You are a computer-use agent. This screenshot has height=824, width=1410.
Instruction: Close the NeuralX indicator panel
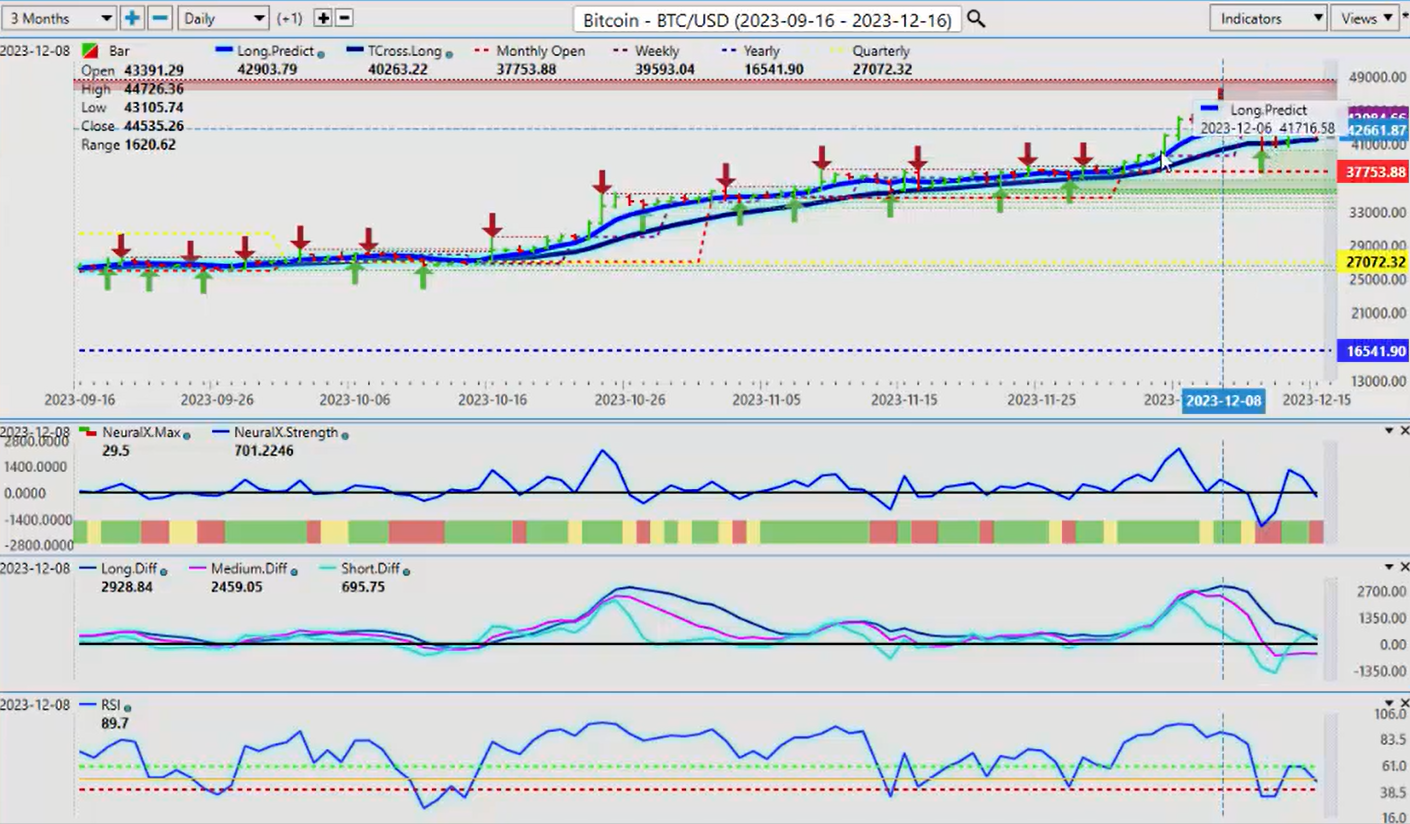[1403, 430]
